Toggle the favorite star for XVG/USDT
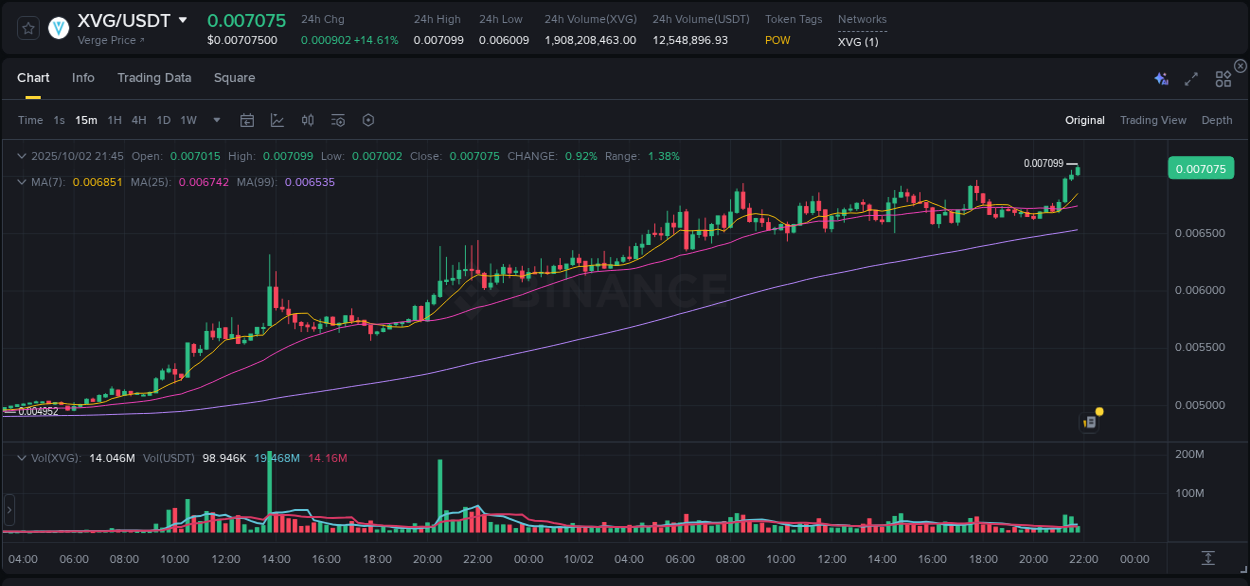 [x=27, y=27]
